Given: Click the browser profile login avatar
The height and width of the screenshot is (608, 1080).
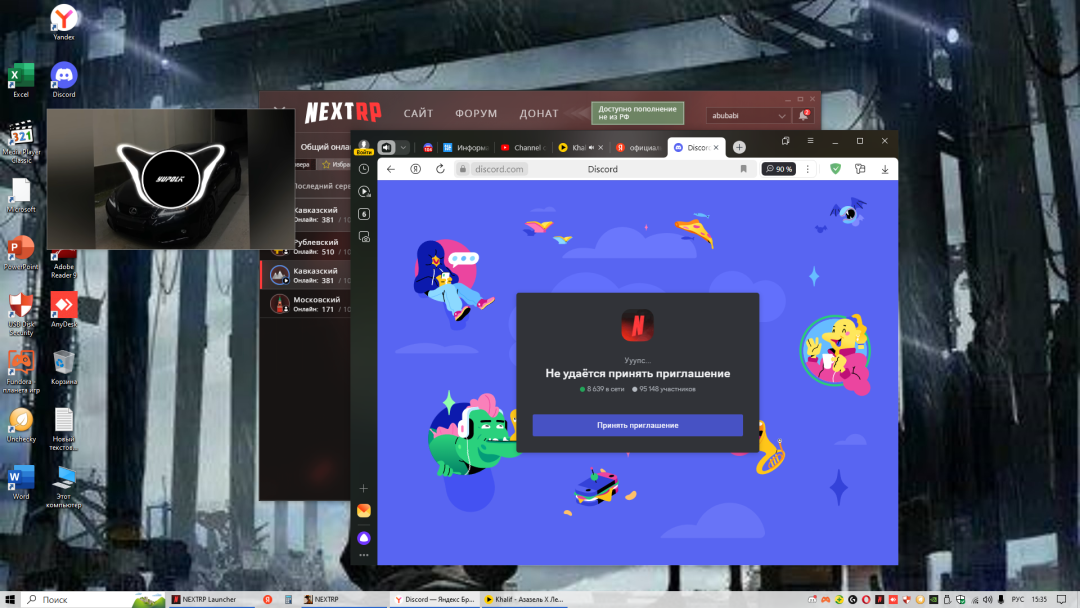Looking at the screenshot, I should click(364, 147).
